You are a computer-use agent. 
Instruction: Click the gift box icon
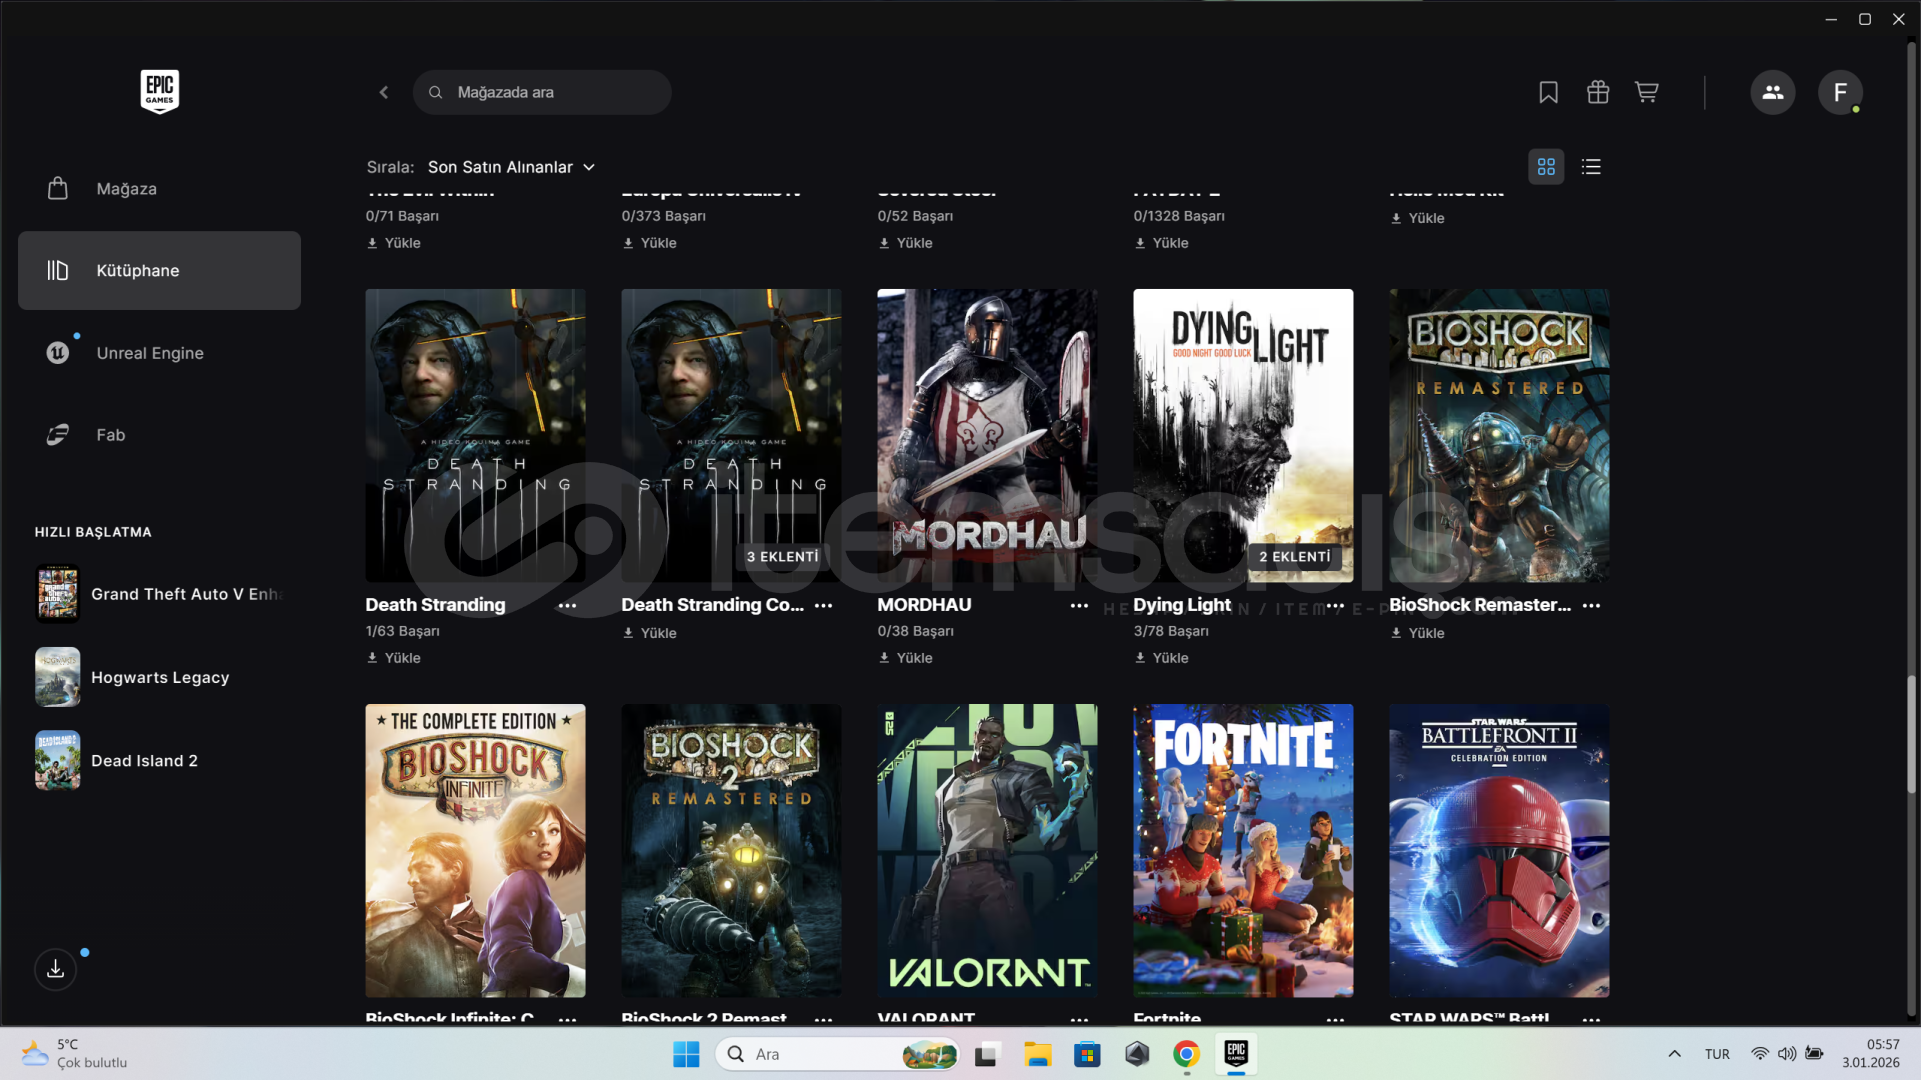coord(1597,92)
